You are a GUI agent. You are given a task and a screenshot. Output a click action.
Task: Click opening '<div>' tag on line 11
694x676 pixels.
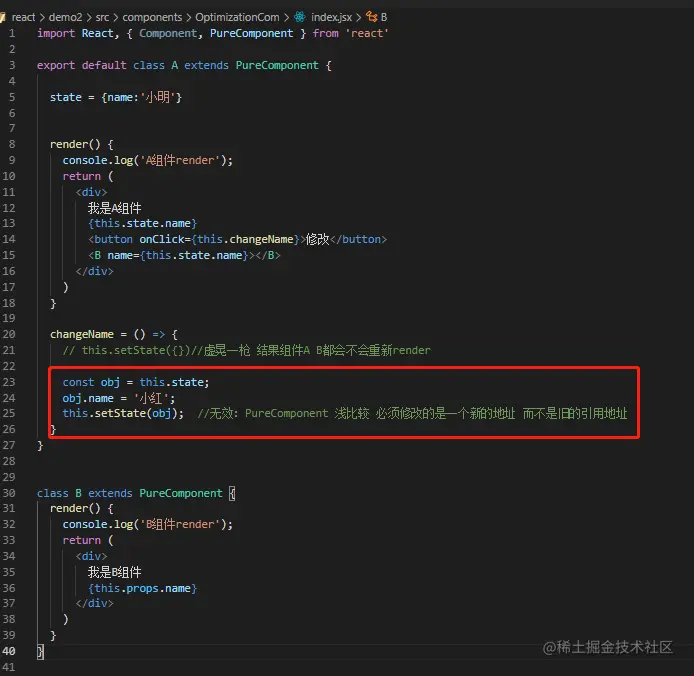(91, 192)
